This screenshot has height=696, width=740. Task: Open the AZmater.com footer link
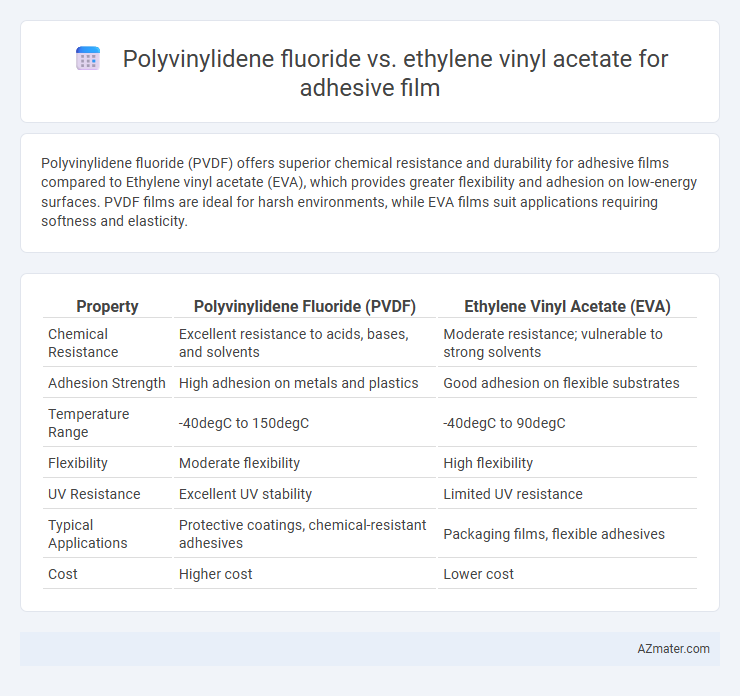pos(673,649)
